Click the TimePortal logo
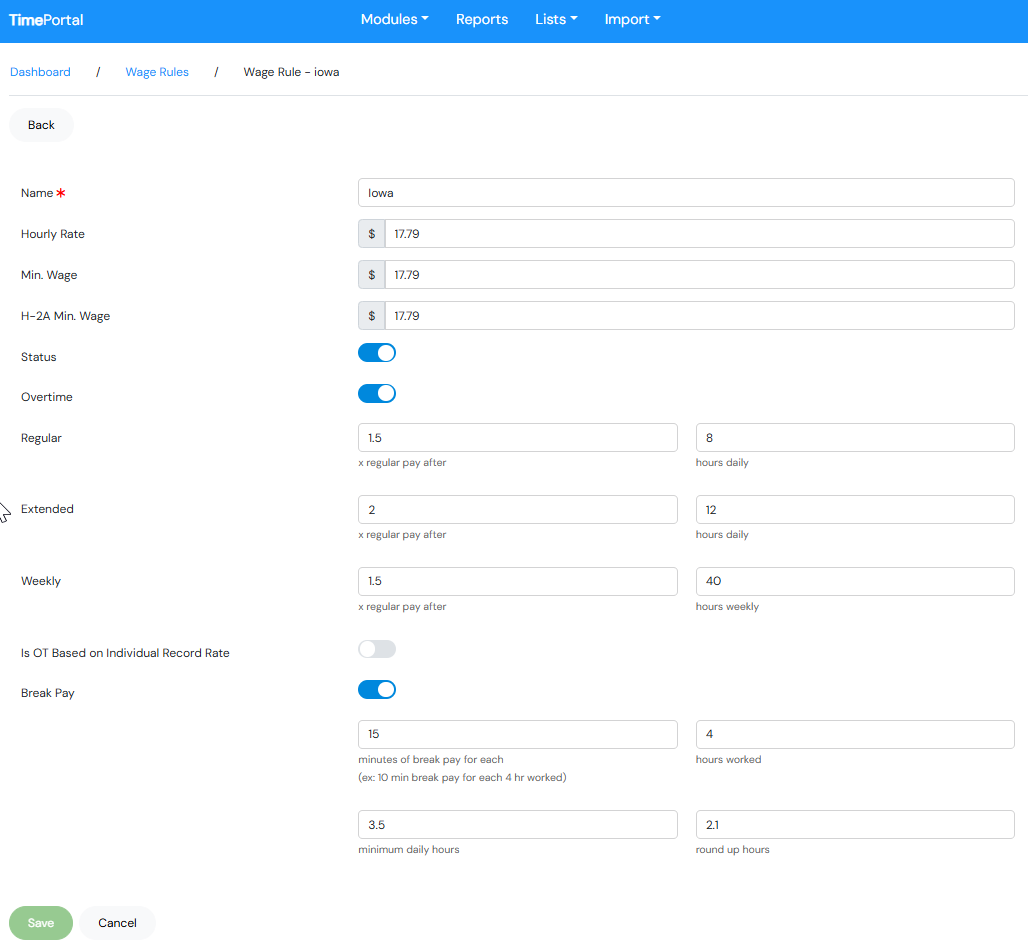 click(46, 20)
